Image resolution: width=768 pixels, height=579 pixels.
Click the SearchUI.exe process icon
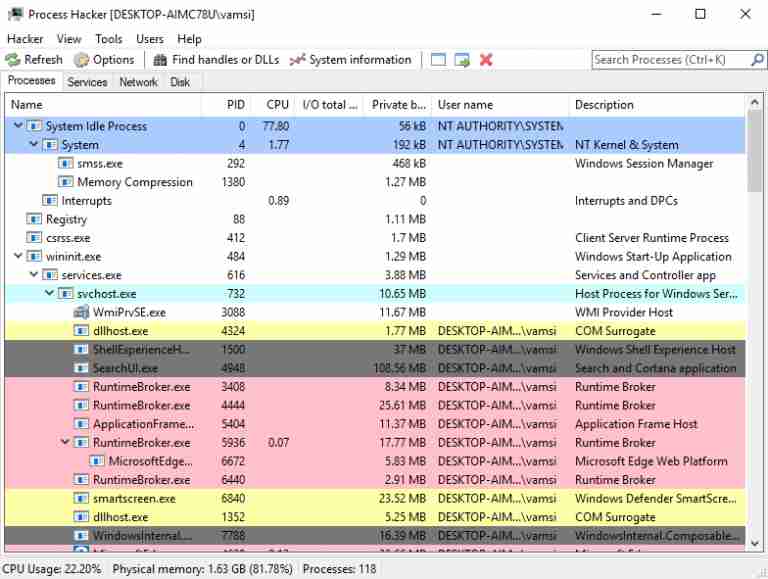click(x=81, y=368)
